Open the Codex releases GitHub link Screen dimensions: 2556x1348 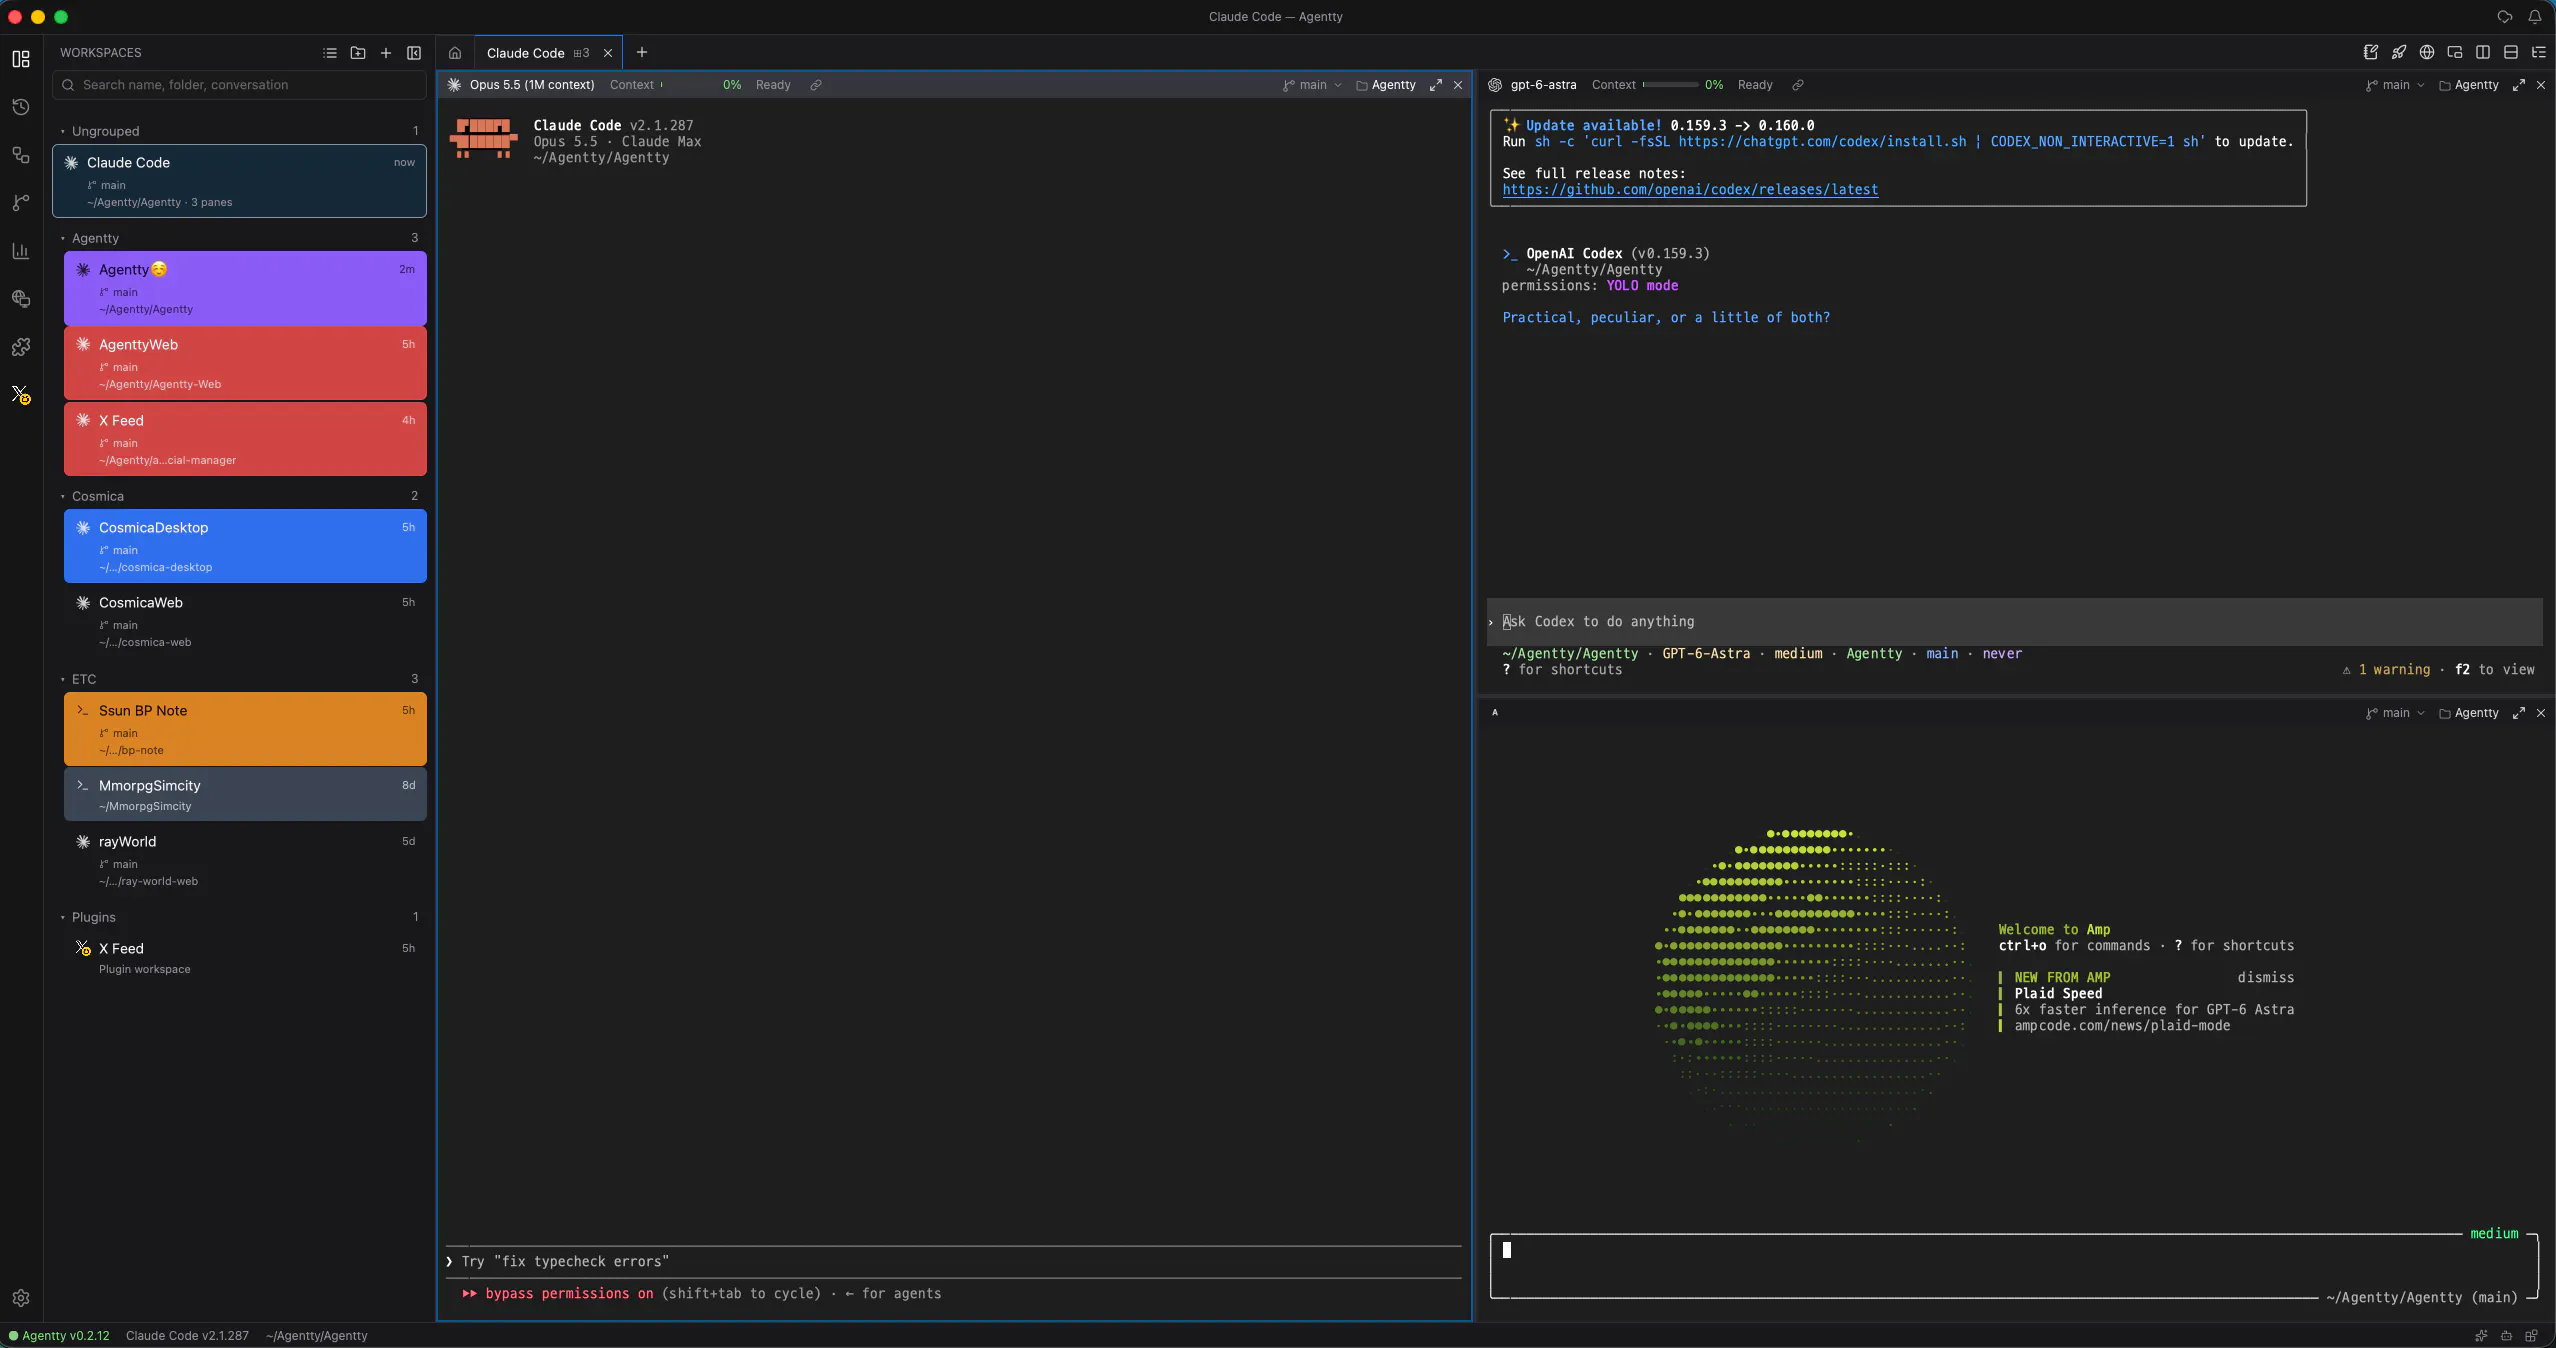coord(1690,190)
